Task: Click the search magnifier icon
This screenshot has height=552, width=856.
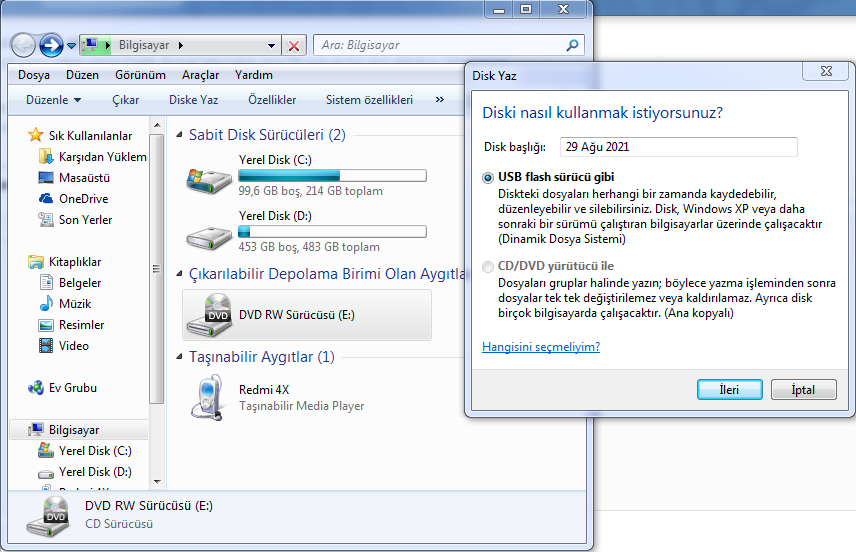Action: pos(572,45)
